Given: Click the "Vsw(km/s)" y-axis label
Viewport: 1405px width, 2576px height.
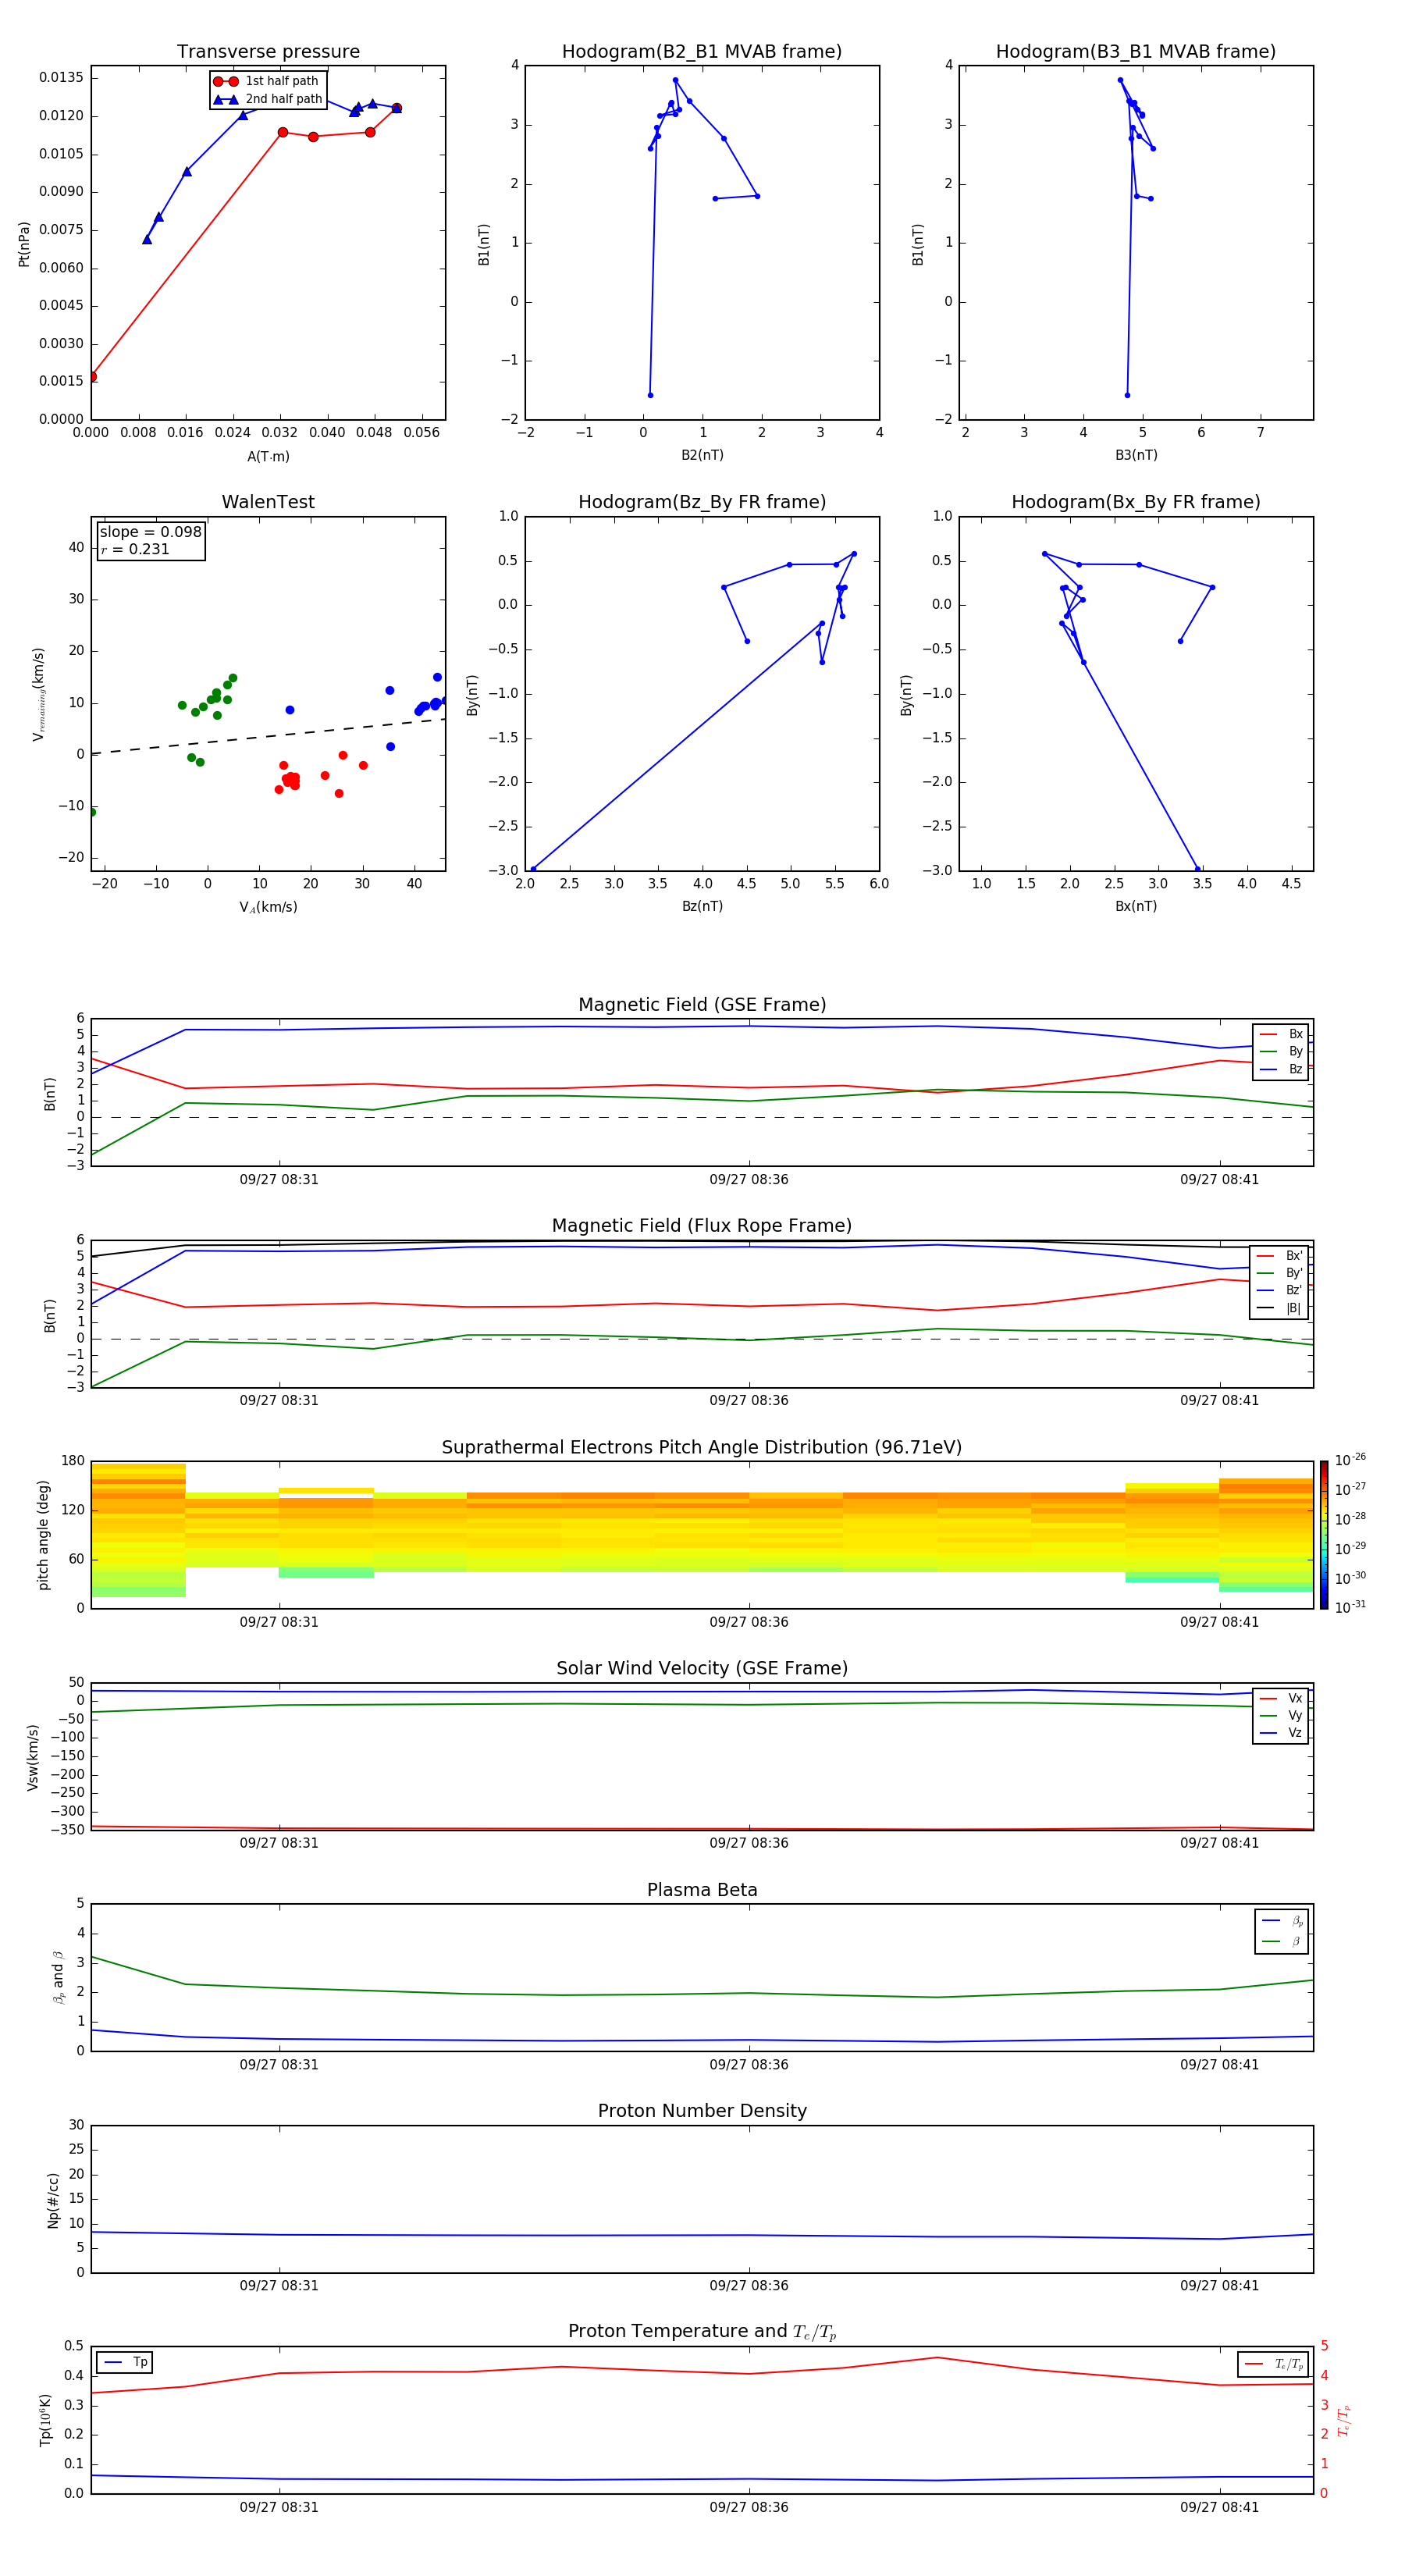Looking at the screenshot, I should [x=33, y=1757].
